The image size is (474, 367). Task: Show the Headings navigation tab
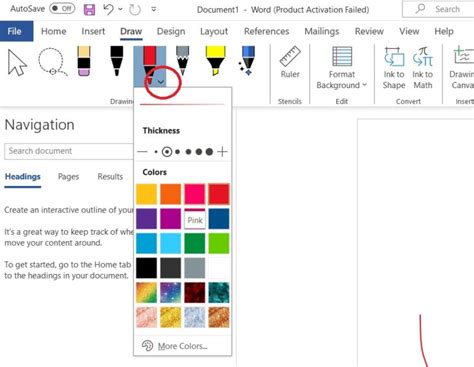[23, 177]
